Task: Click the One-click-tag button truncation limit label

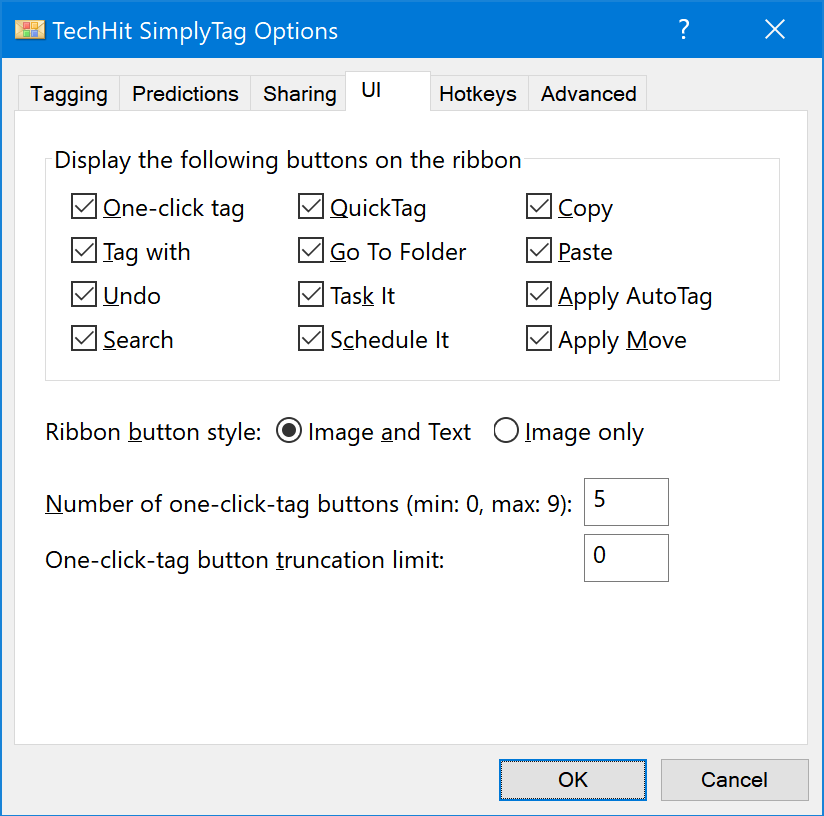Action: click(x=244, y=561)
